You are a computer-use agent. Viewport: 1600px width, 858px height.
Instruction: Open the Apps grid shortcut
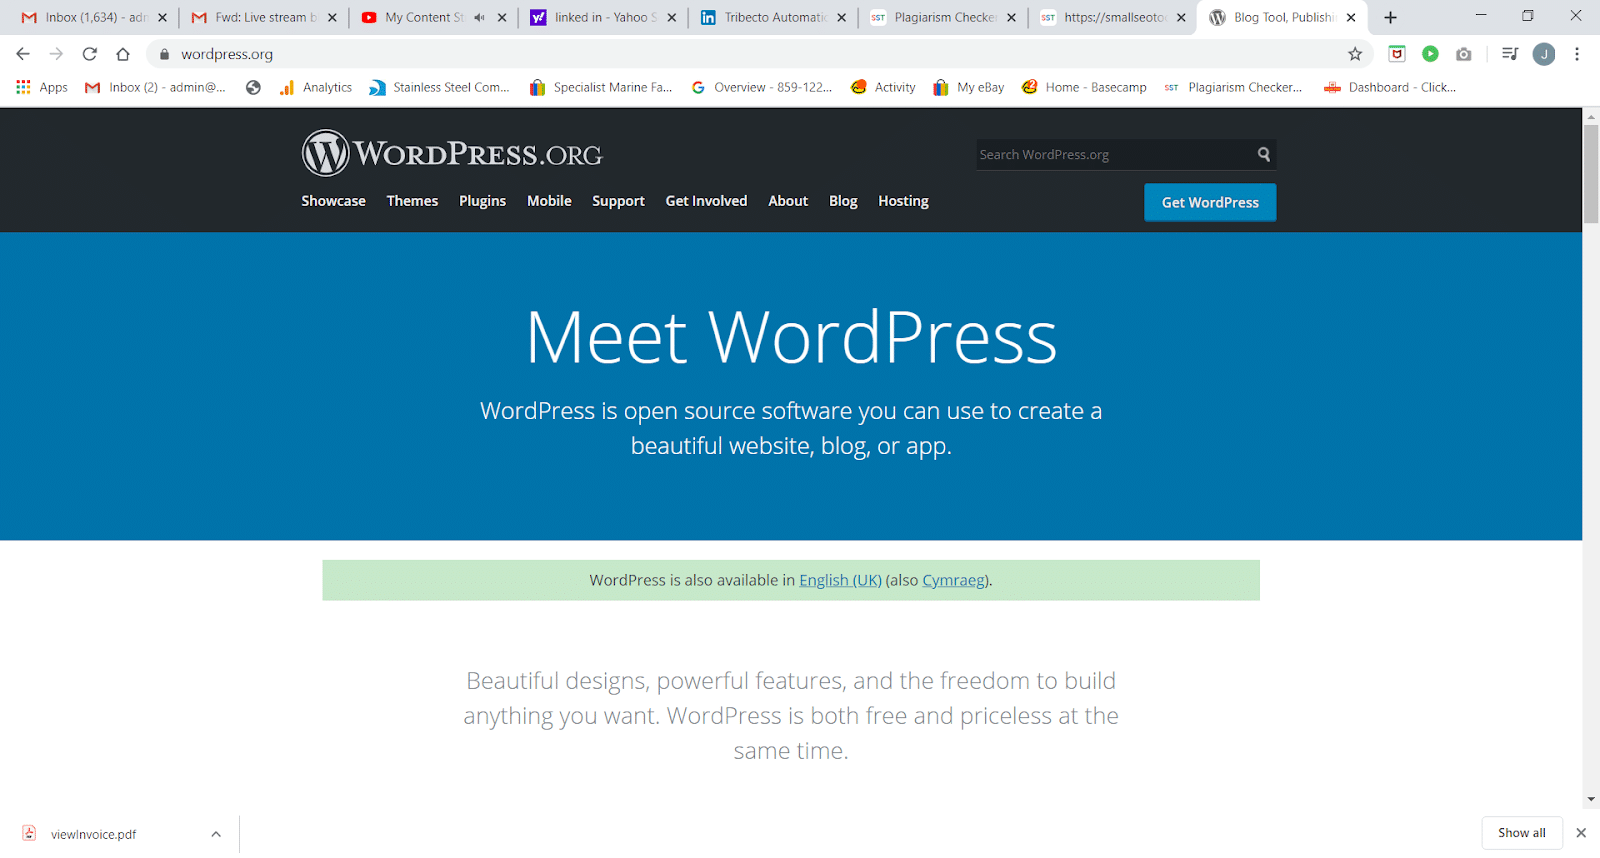[42, 88]
